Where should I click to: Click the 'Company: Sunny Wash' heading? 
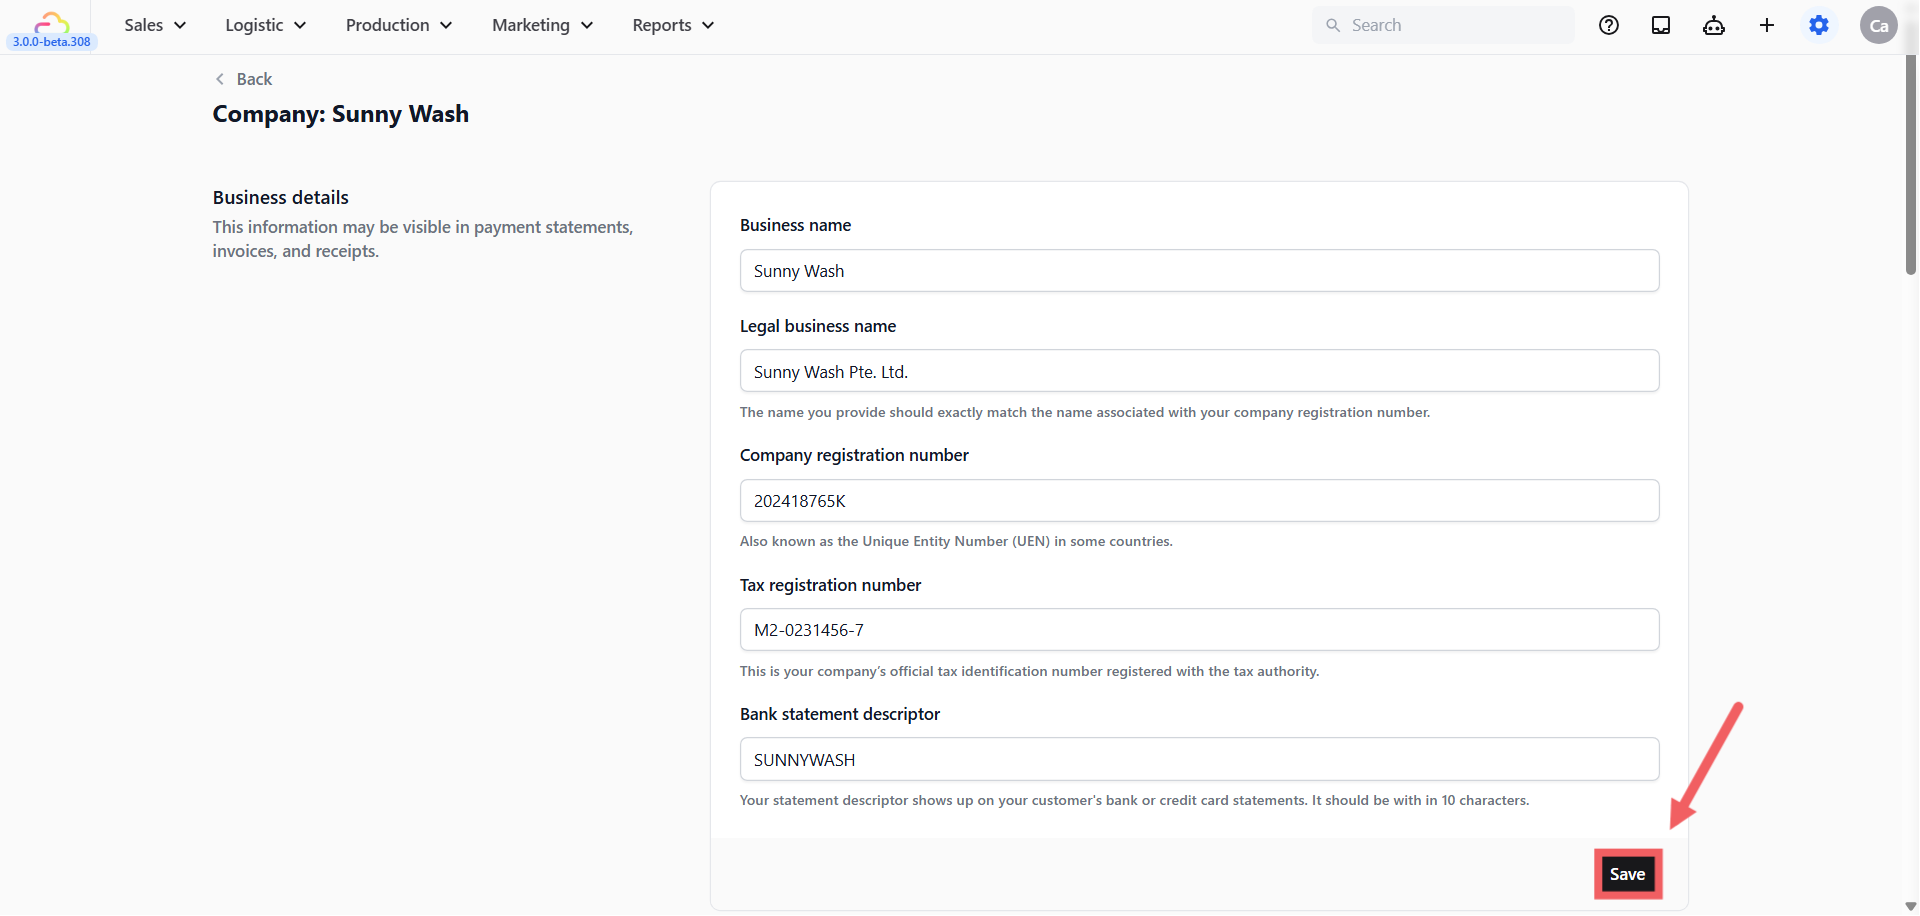340,114
